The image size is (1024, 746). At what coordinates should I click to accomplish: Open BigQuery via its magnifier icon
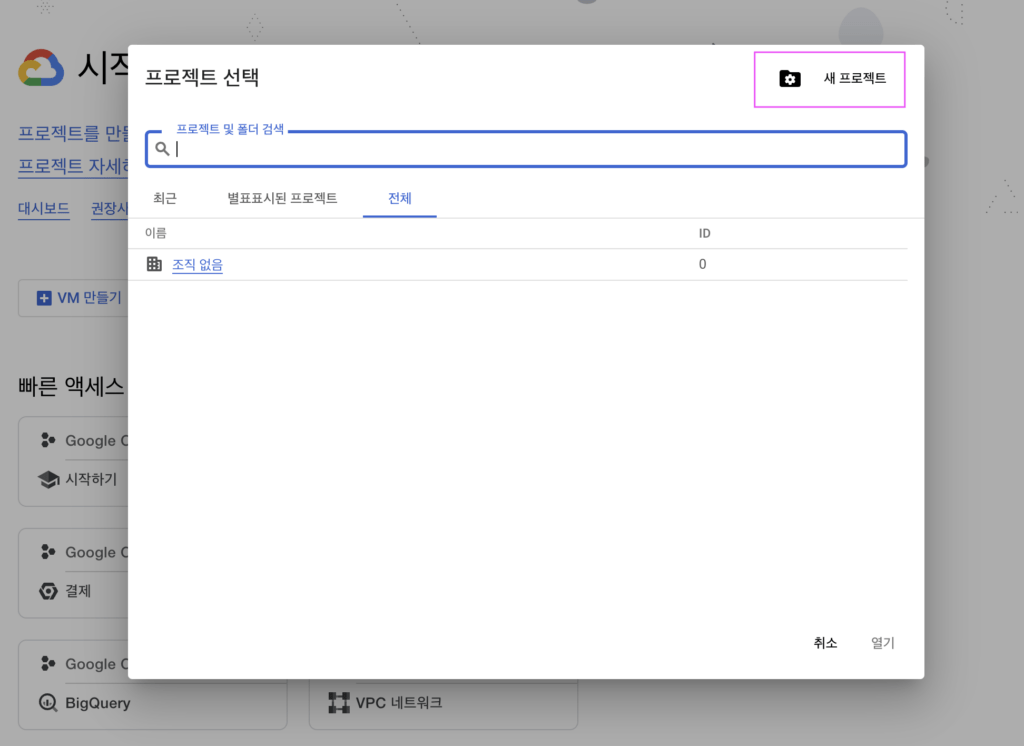pyautogui.click(x=48, y=703)
